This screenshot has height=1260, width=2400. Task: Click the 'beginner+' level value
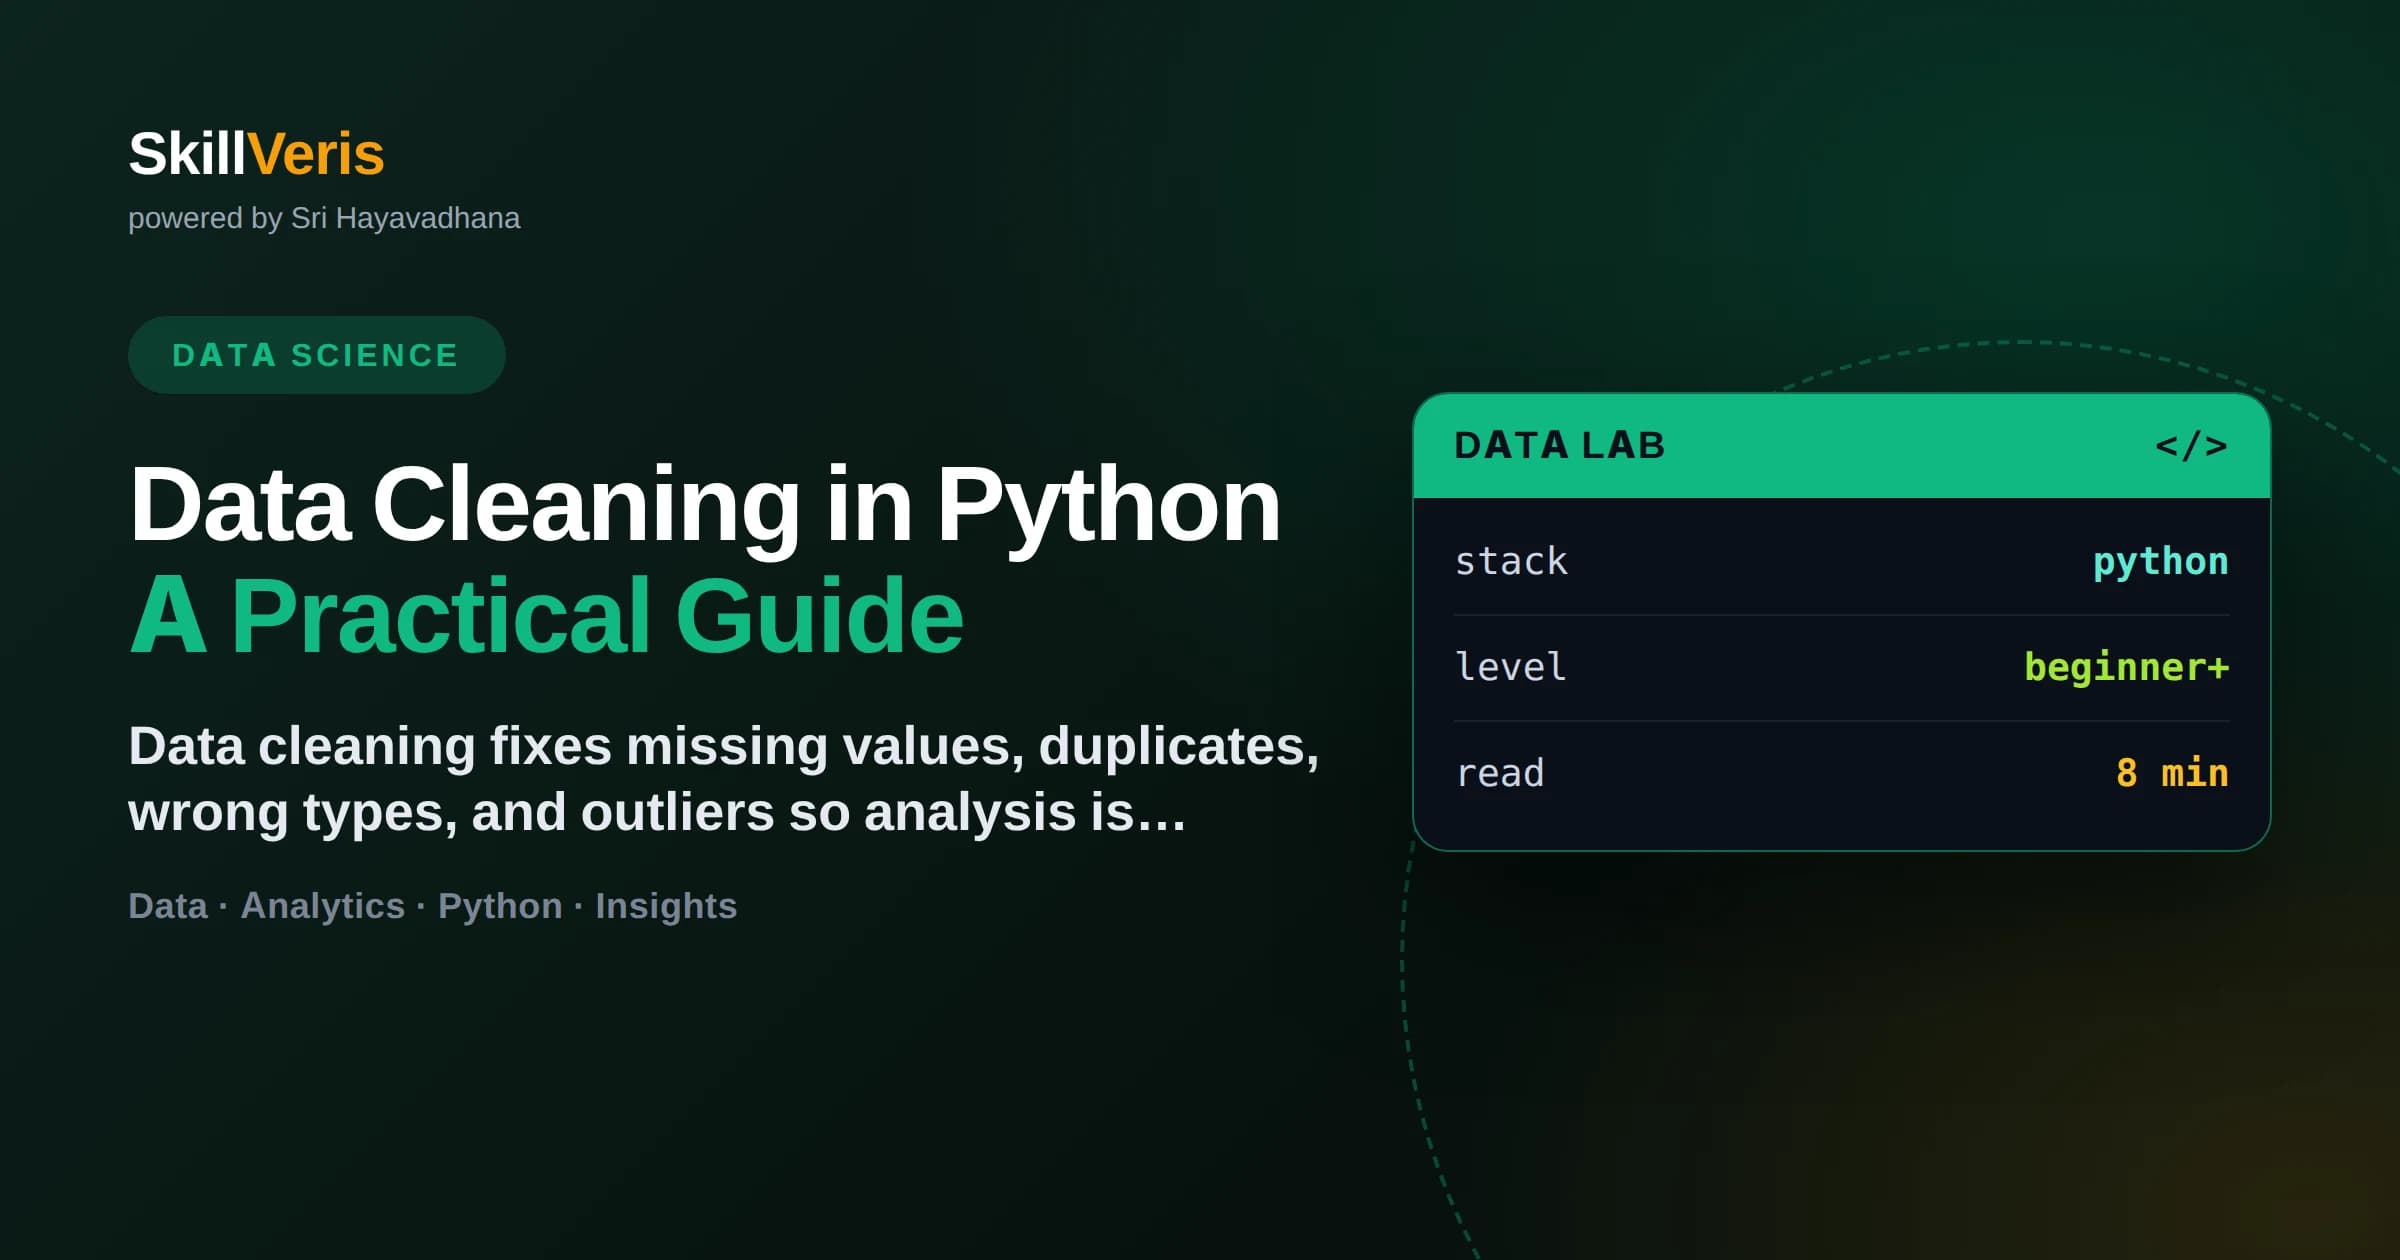[2127, 667]
